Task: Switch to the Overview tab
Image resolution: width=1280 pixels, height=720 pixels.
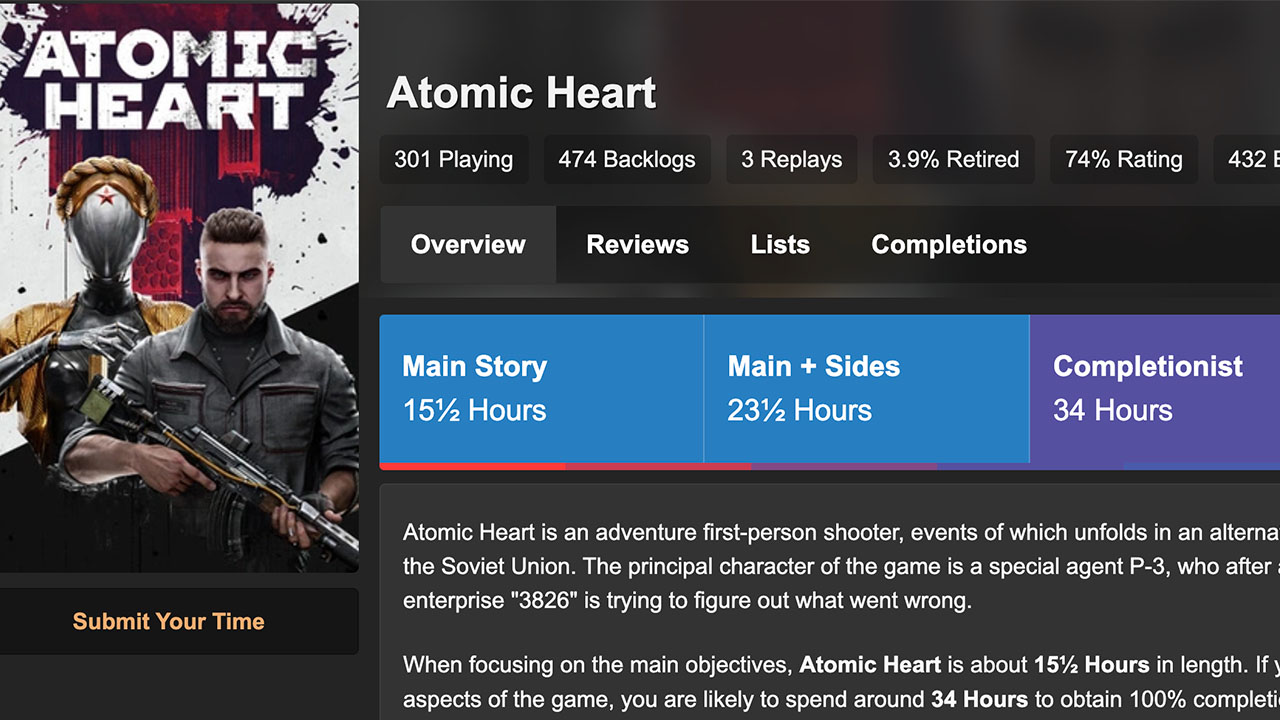Action: 468,245
